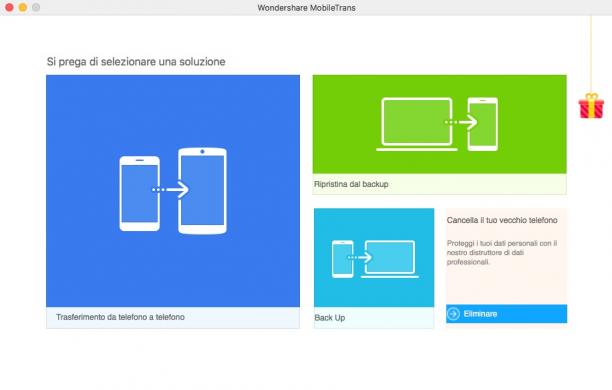The image size is (612, 390).
Task: Close the MobileTrans window with red button
Action: pyautogui.click(x=9, y=7)
